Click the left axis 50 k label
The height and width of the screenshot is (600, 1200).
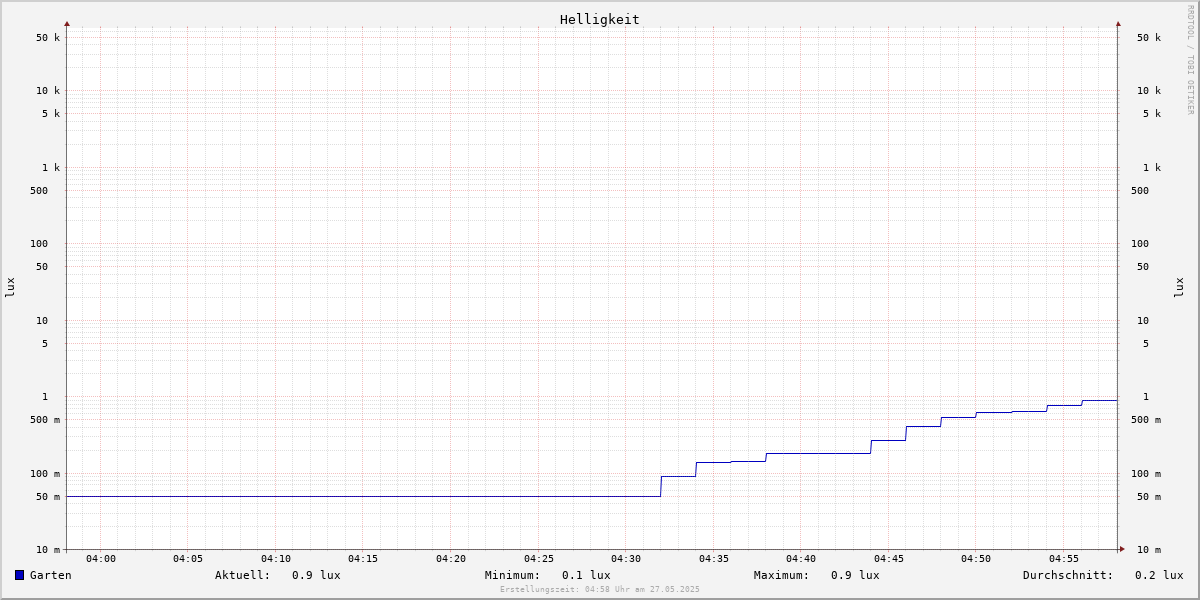48,38
